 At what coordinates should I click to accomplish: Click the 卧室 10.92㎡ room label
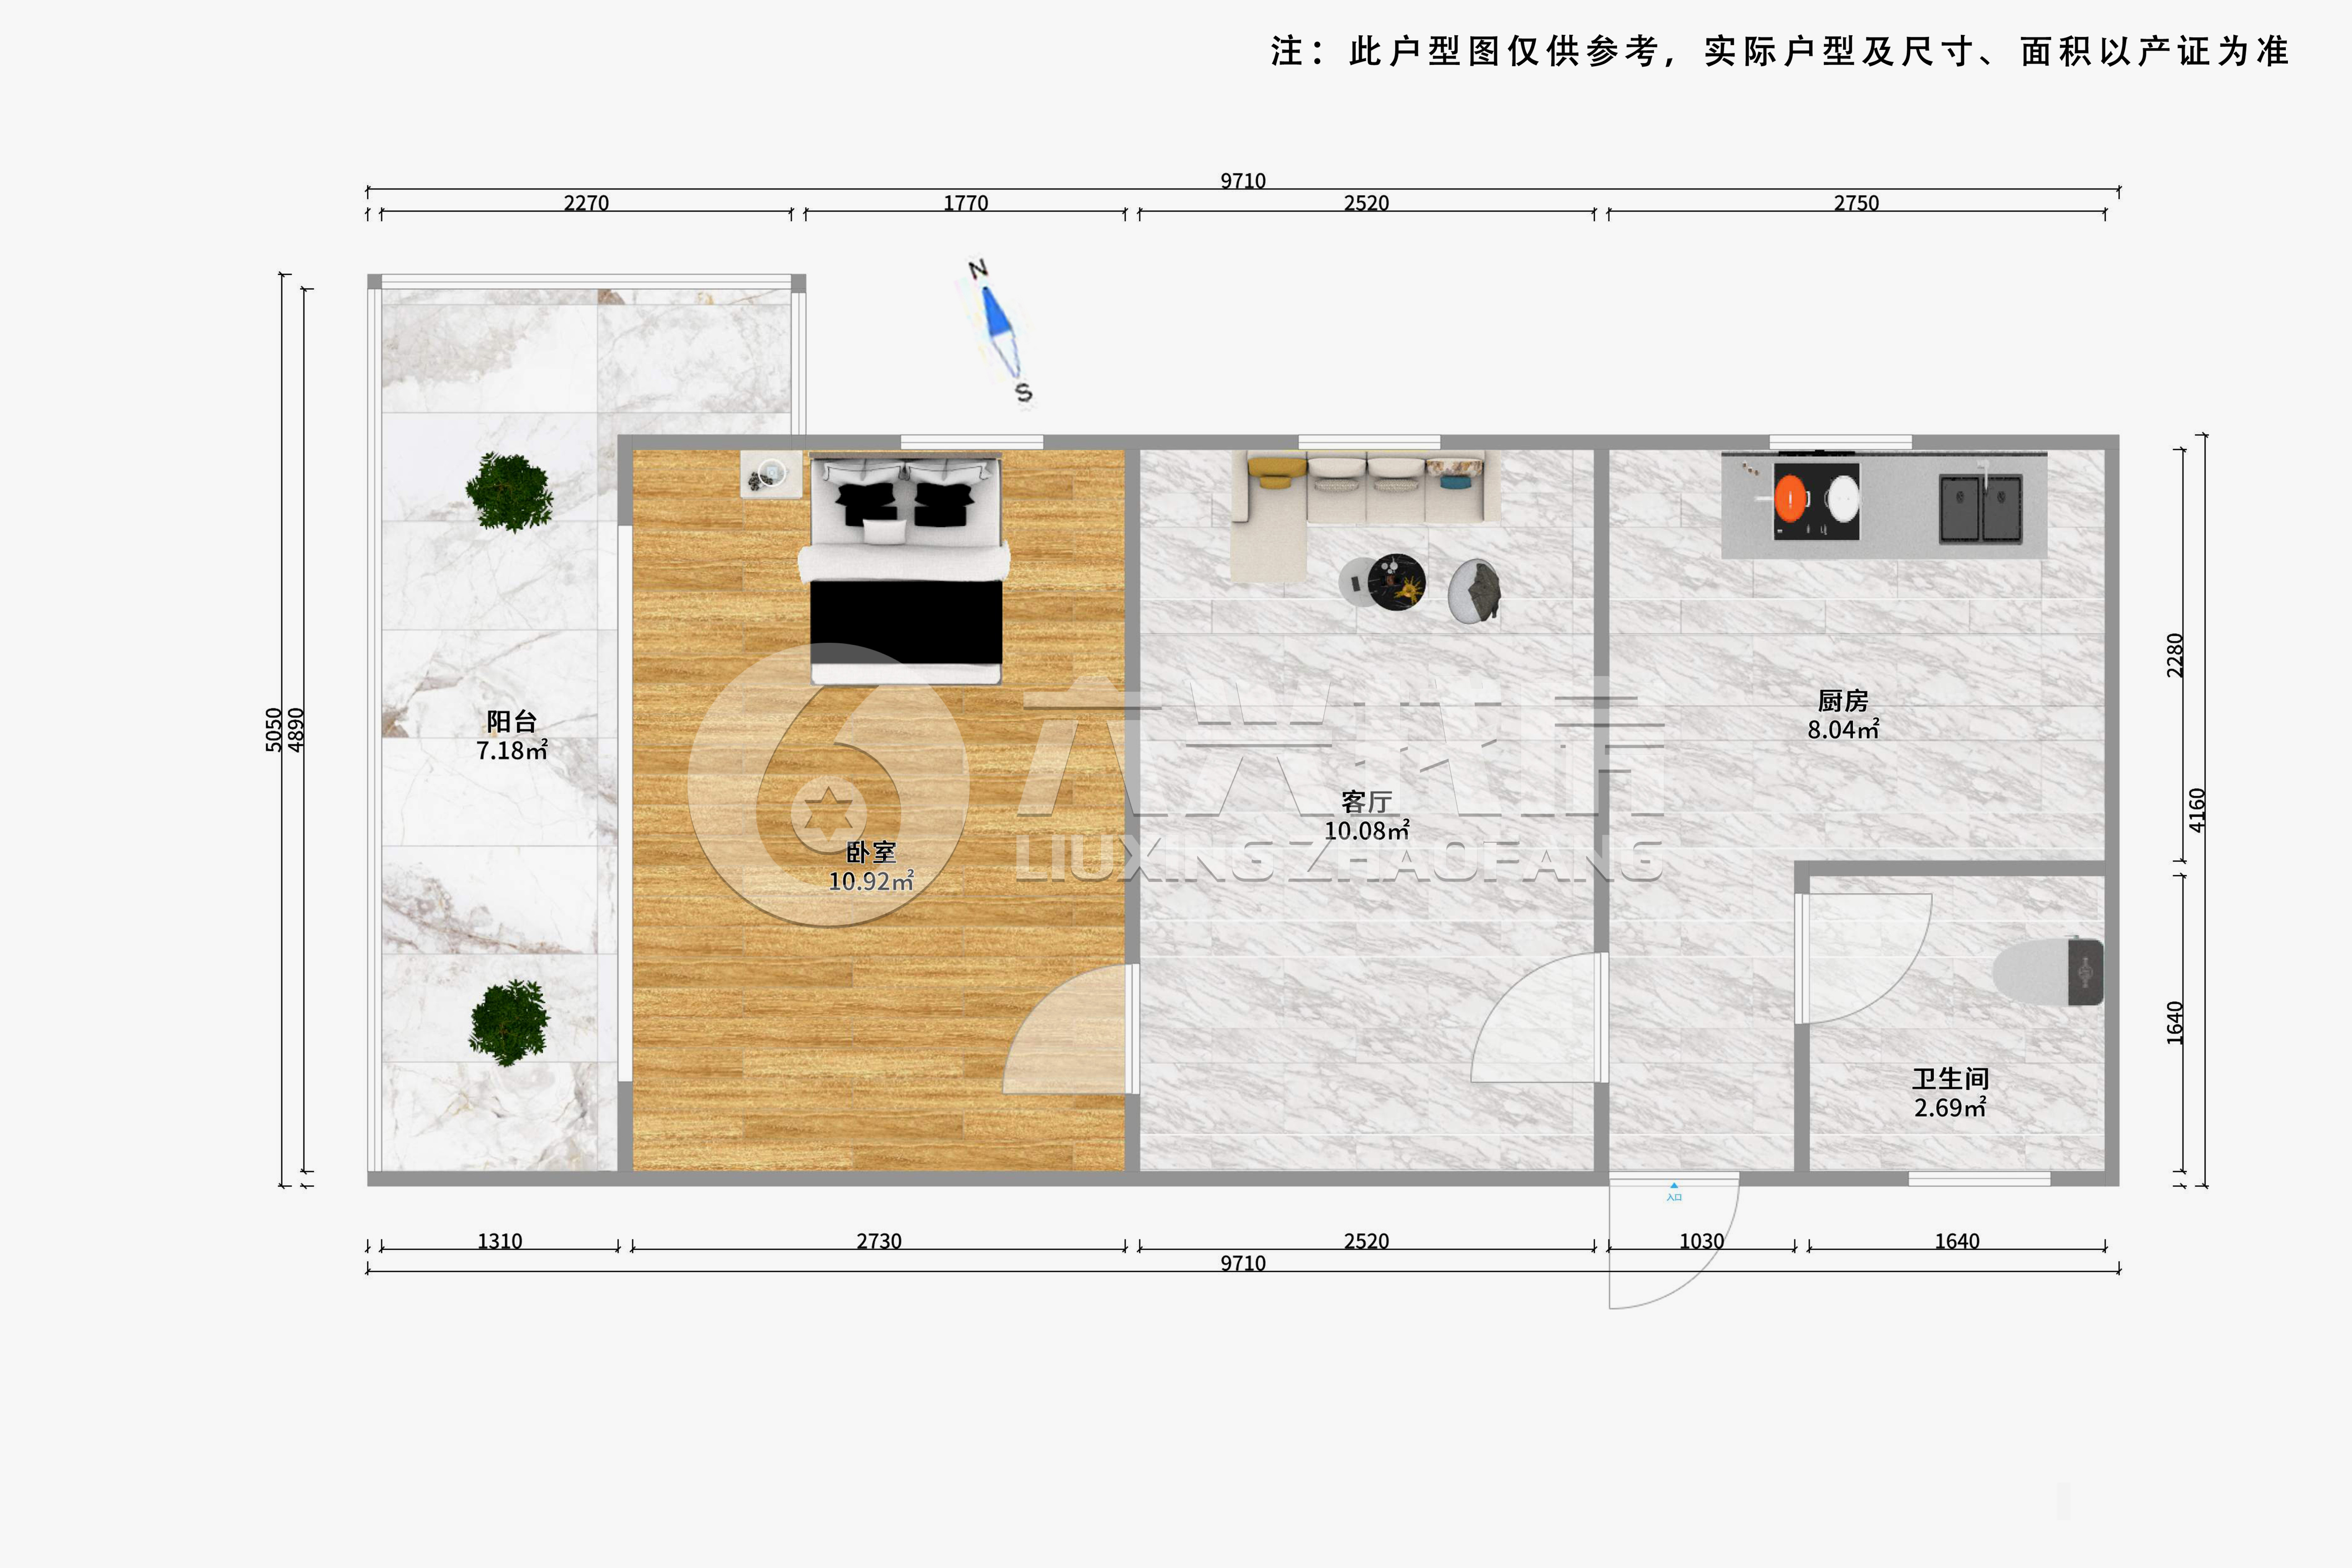[871, 867]
